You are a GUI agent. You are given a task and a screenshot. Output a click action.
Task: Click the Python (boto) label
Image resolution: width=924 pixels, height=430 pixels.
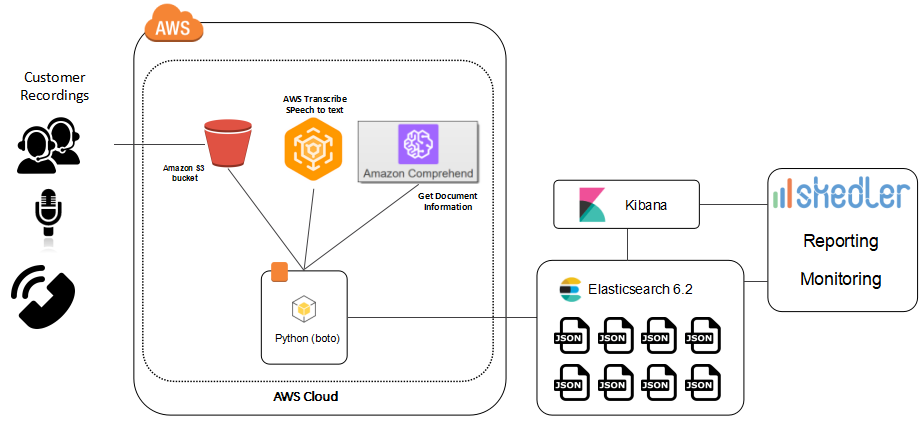(308, 339)
